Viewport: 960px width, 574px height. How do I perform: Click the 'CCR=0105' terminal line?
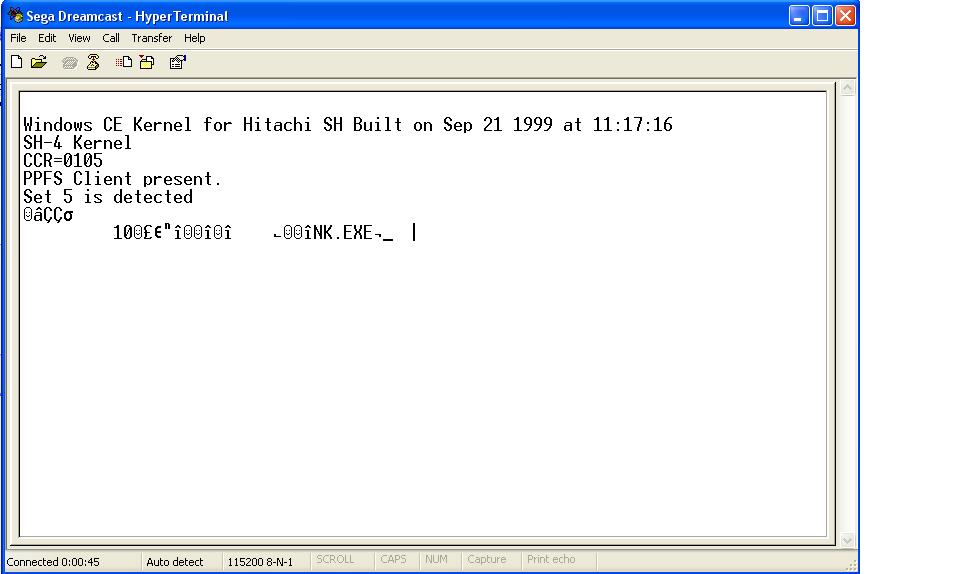tap(62, 161)
